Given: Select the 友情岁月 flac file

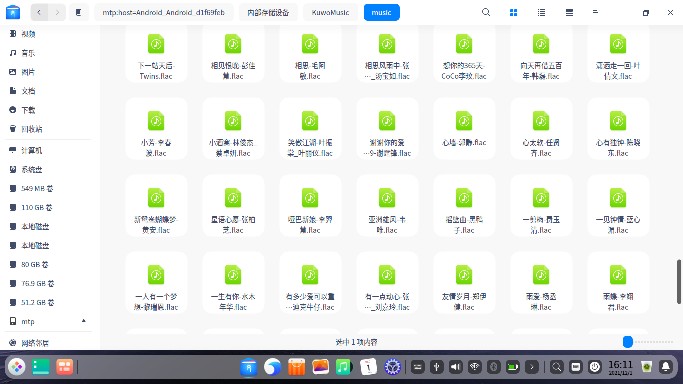Looking at the screenshot, I should pyautogui.click(x=464, y=283).
